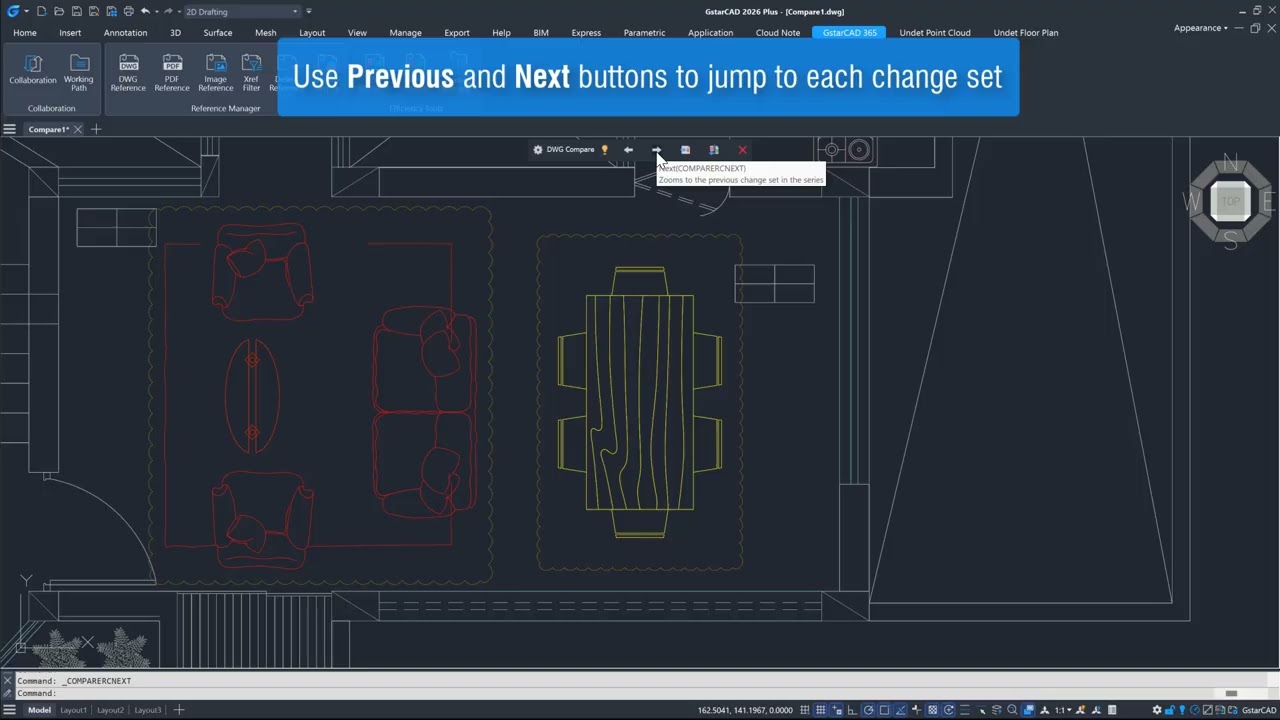Redo the last undone action
The height and width of the screenshot is (720, 1280).
(x=168, y=11)
